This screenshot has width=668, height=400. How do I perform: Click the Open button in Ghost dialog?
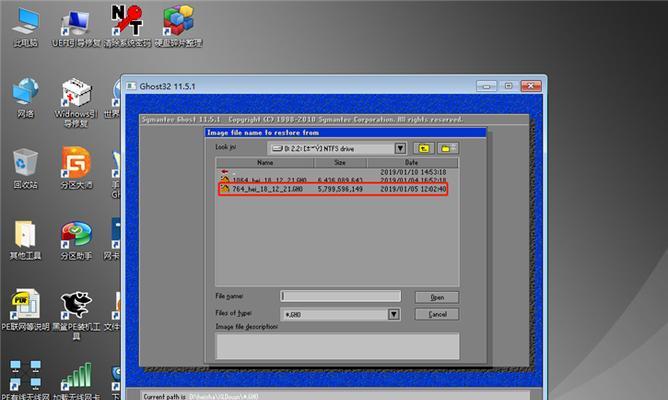pyautogui.click(x=437, y=297)
